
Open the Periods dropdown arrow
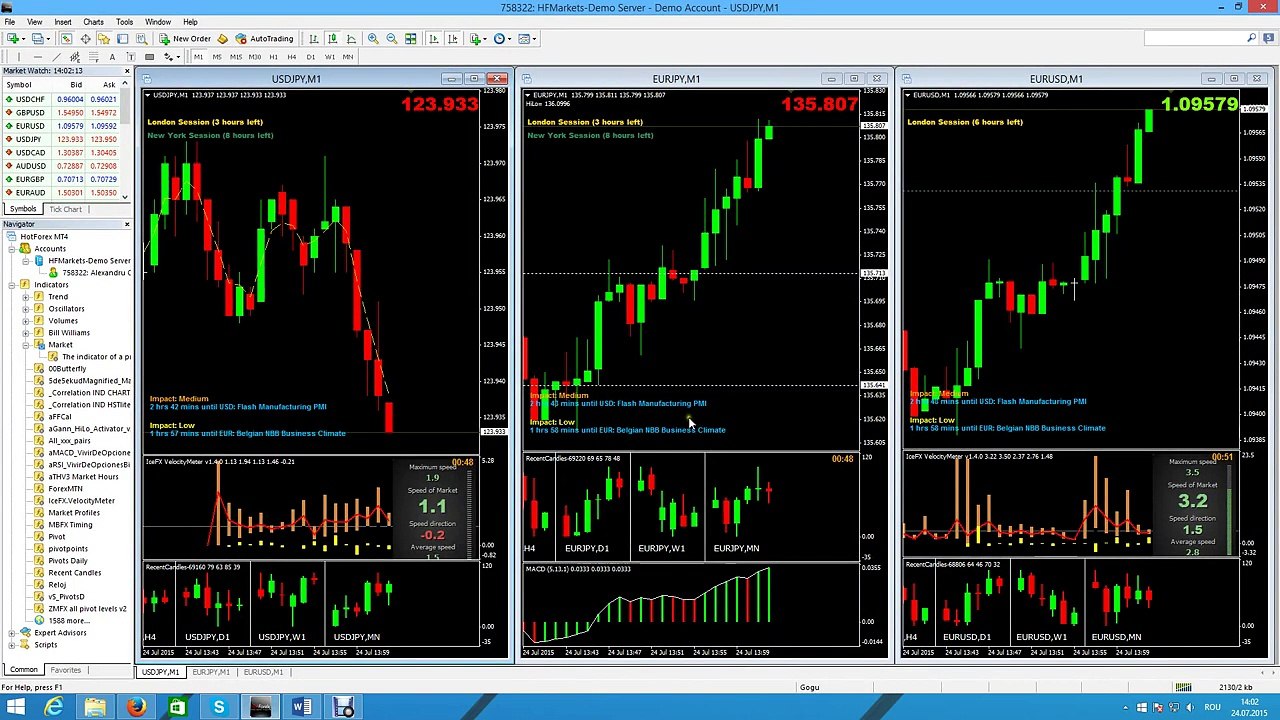pyautogui.click(x=510, y=38)
